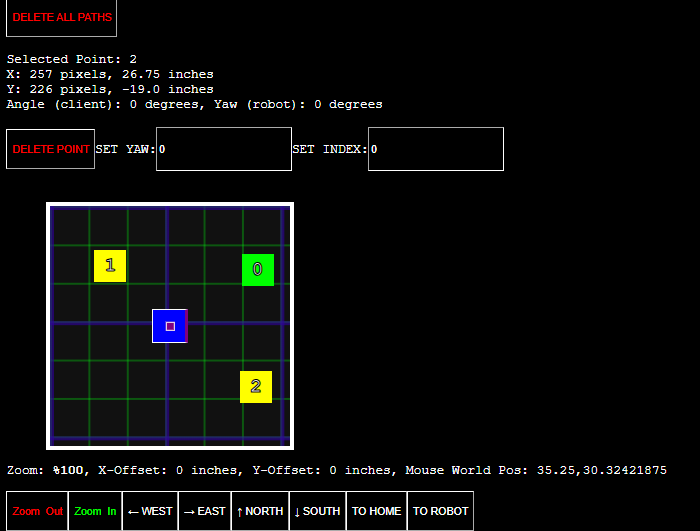Screen dimensions: 700x531
Task: Pan the map WEST
Action: click(x=150, y=511)
